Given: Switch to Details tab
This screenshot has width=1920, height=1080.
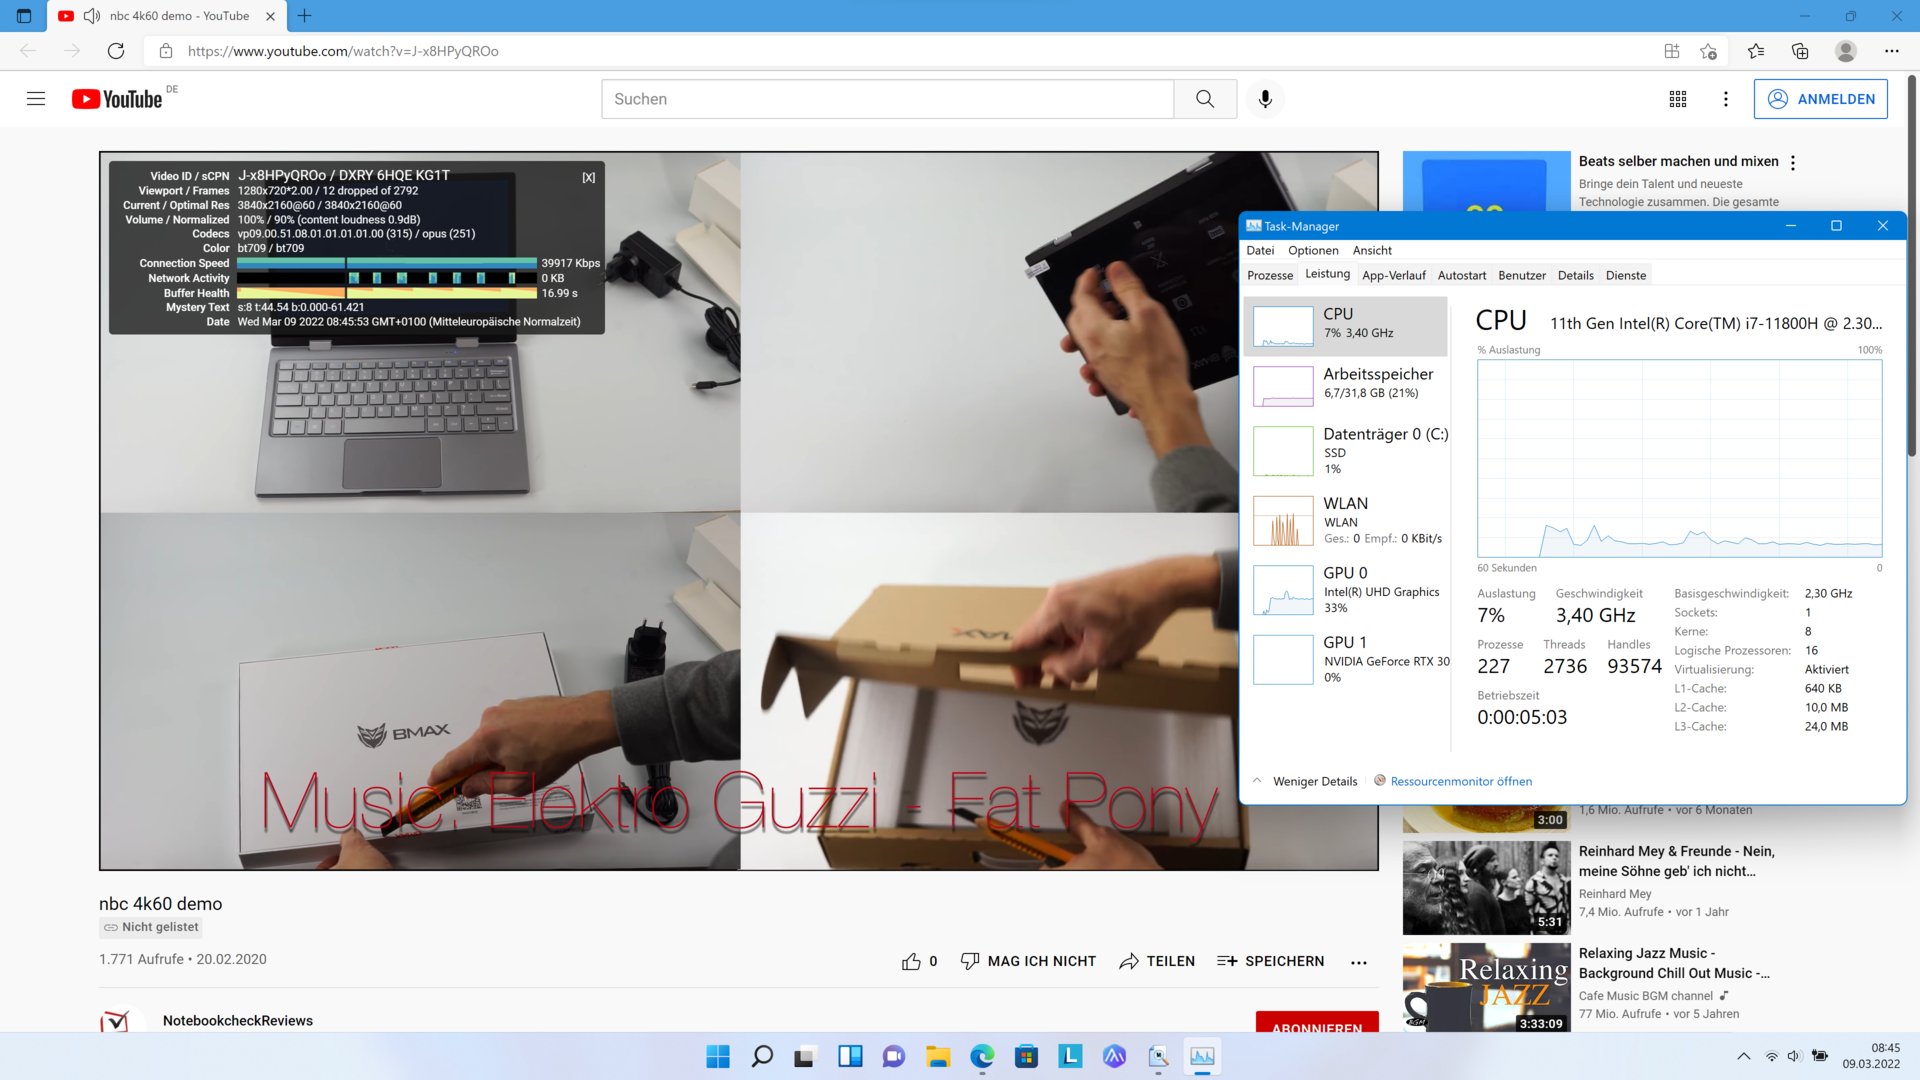Looking at the screenshot, I should point(1576,275).
